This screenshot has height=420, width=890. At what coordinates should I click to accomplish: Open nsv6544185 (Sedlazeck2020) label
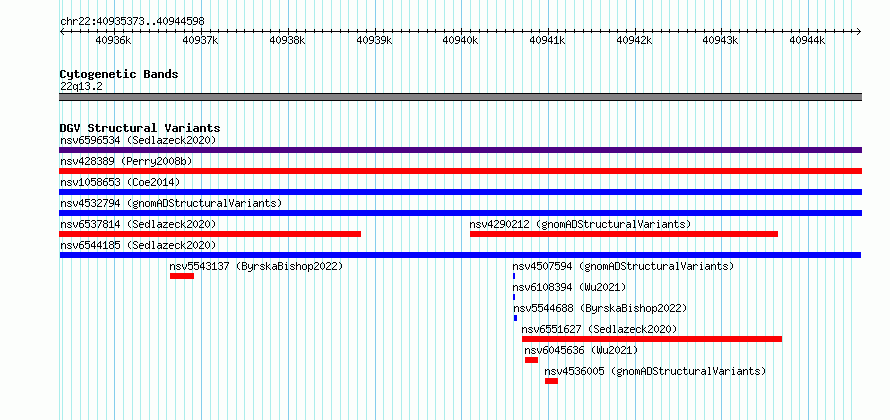[138, 245]
